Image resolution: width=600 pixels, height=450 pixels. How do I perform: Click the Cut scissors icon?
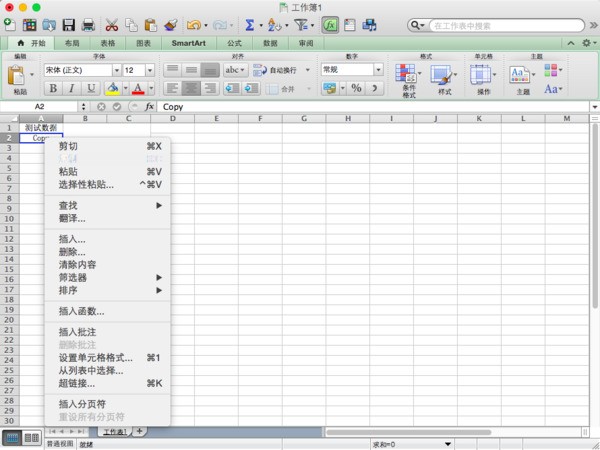point(113,24)
